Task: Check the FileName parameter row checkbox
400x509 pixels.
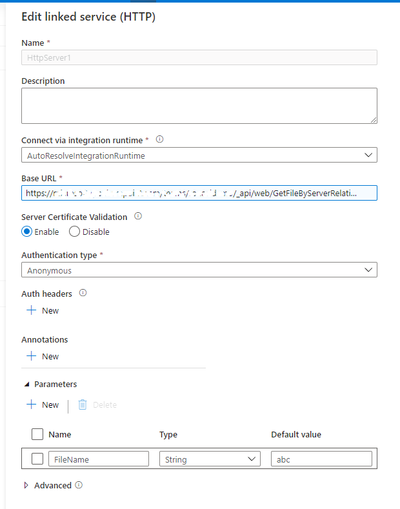Action: tap(37, 459)
